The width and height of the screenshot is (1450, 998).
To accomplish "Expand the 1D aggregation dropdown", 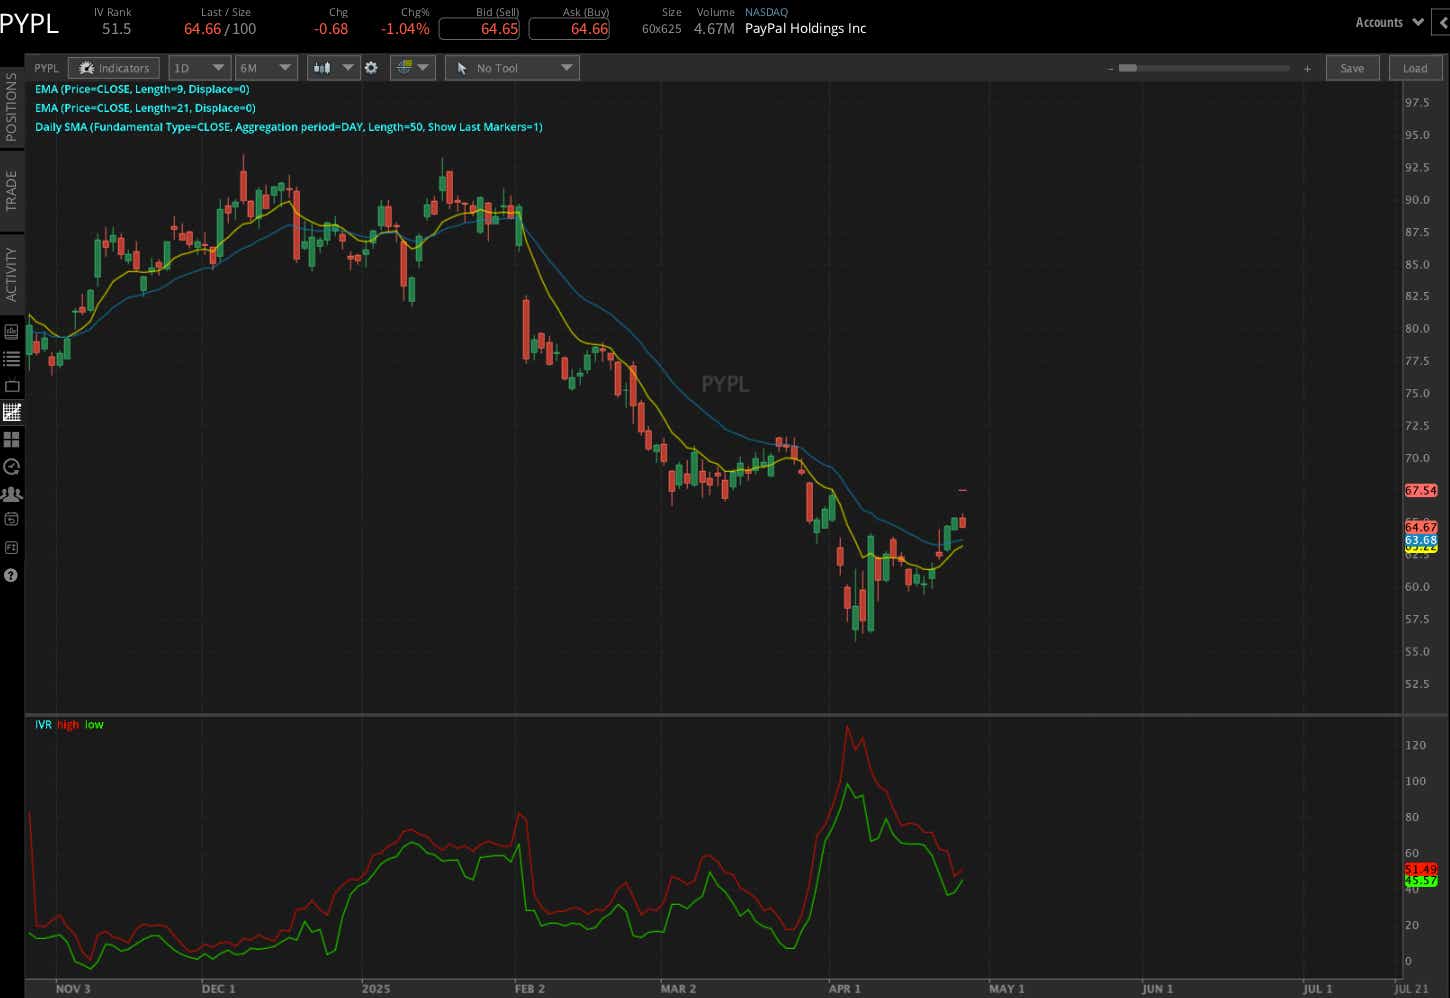I will point(198,68).
